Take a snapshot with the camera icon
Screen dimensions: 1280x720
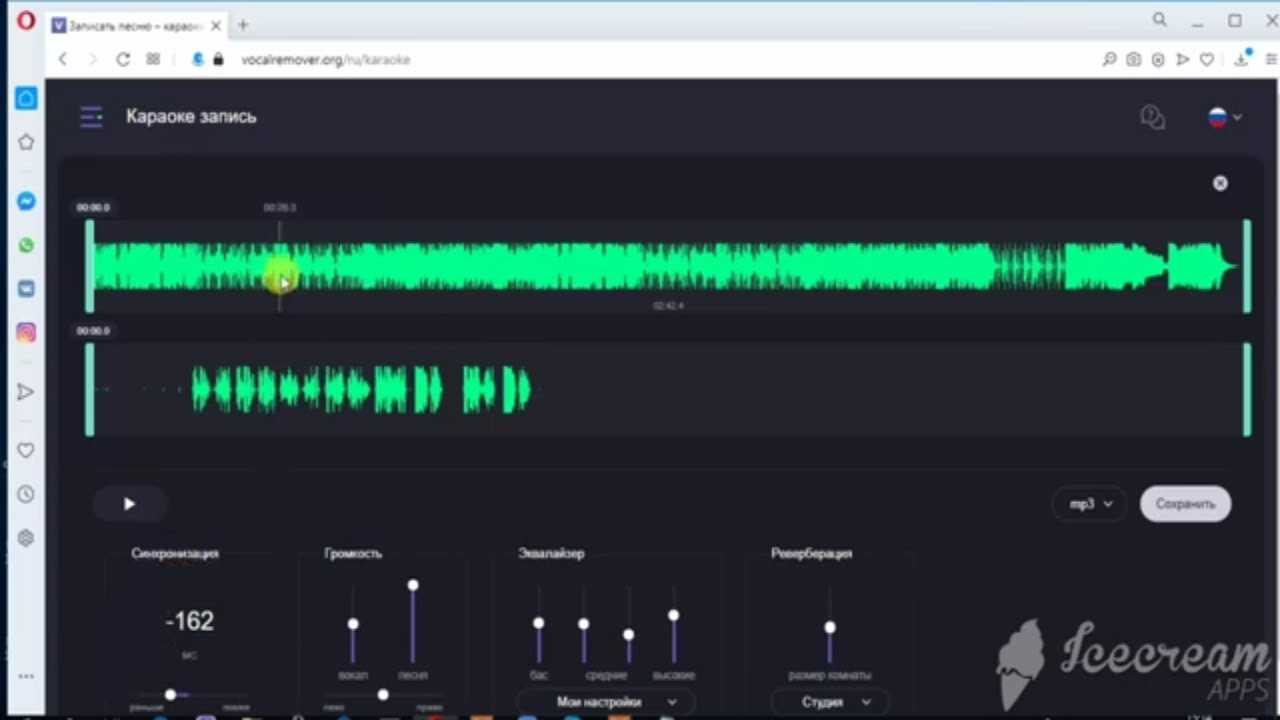[1133, 60]
